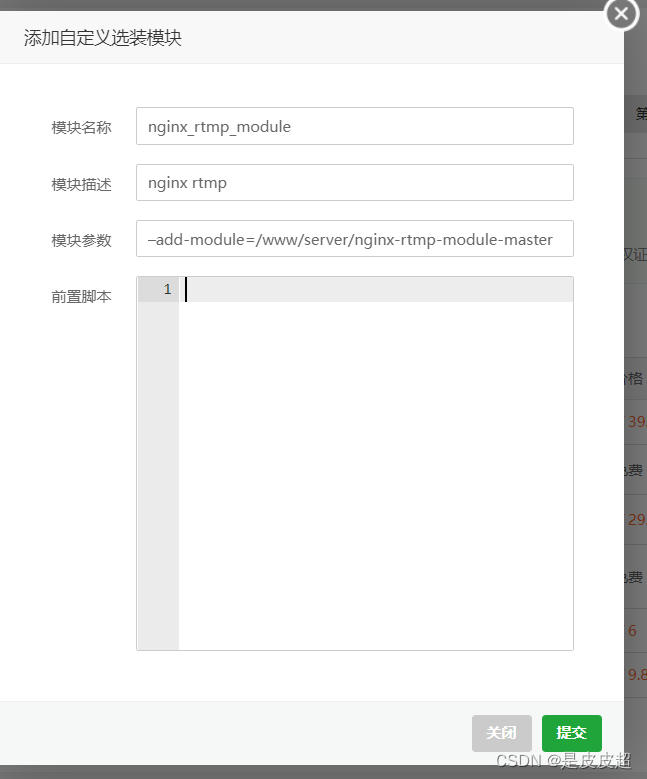This screenshot has width=647, height=779.
Task: Click line number 1 in the editor gutter
Action: [167, 289]
